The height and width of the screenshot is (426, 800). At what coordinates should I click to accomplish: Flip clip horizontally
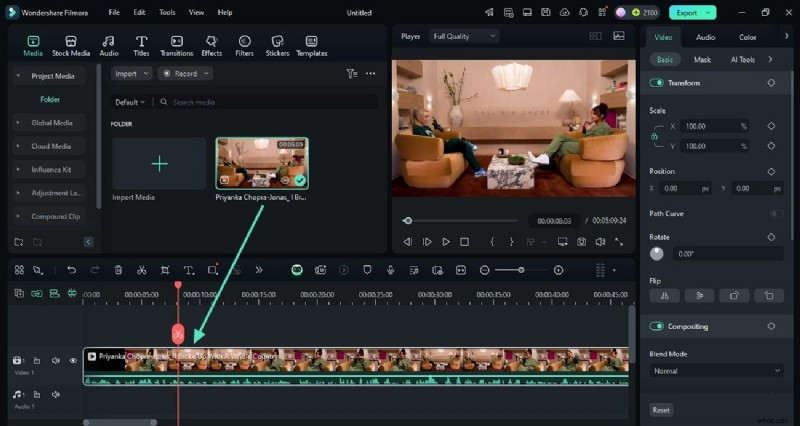pos(664,296)
